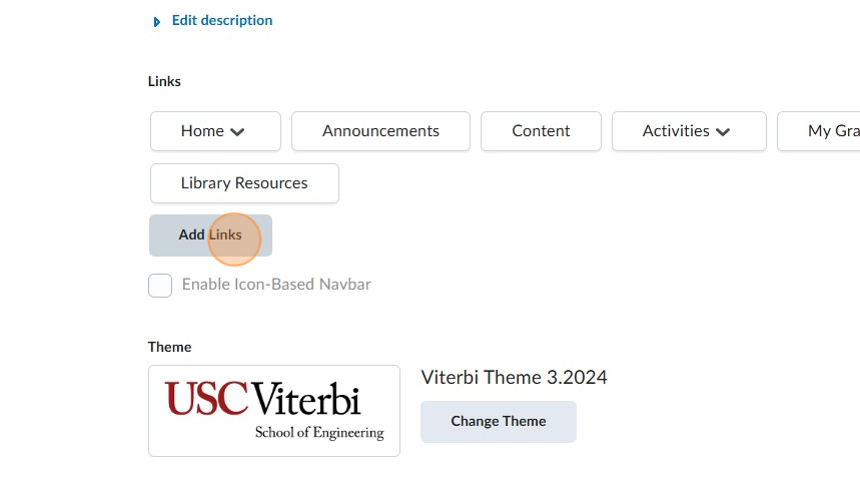Select the Announcements navbar link

click(380, 131)
